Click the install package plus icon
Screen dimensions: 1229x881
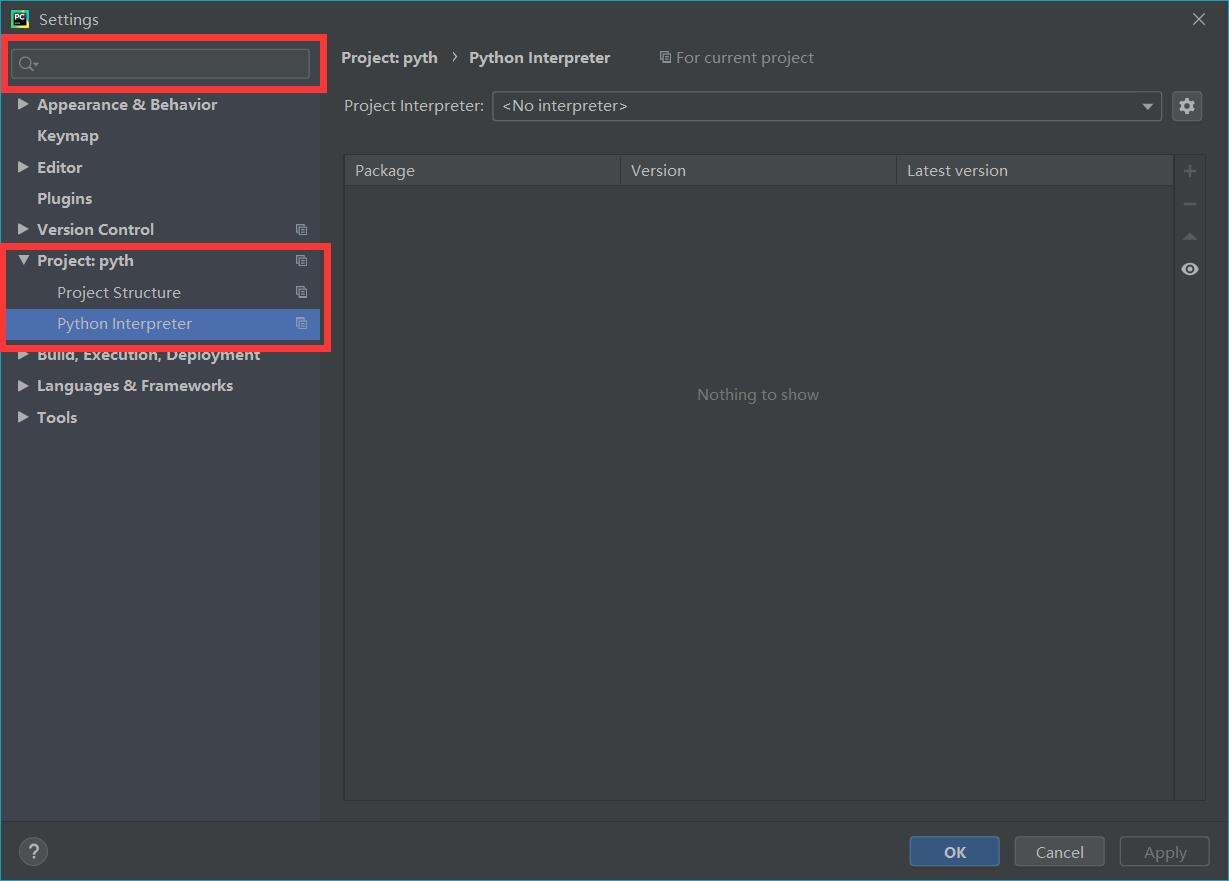[x=1189, y=170]
